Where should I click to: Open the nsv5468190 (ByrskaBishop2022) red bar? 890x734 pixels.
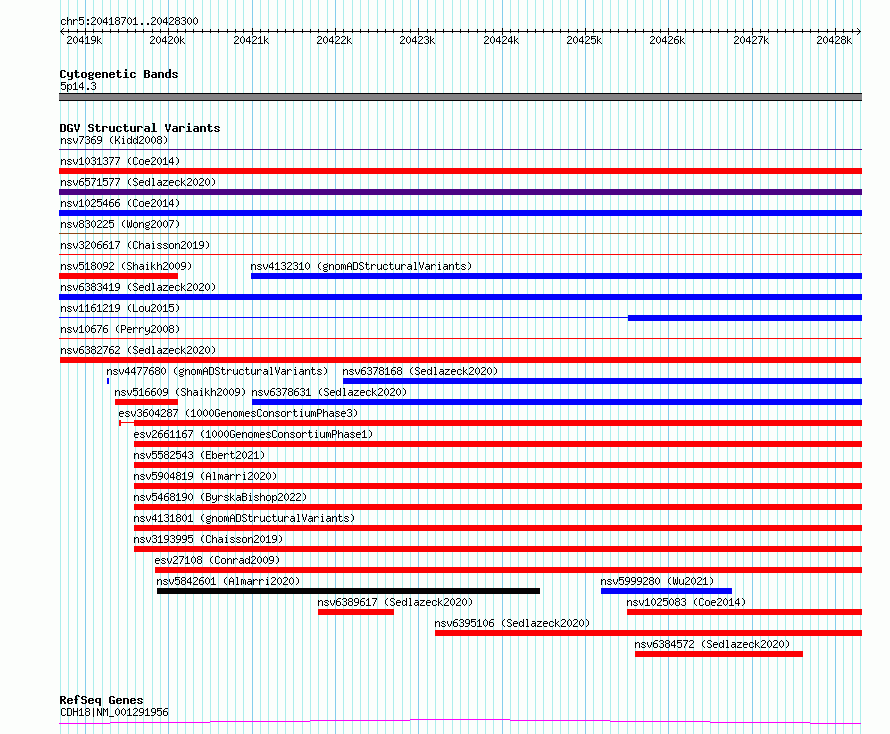(498, 507)
